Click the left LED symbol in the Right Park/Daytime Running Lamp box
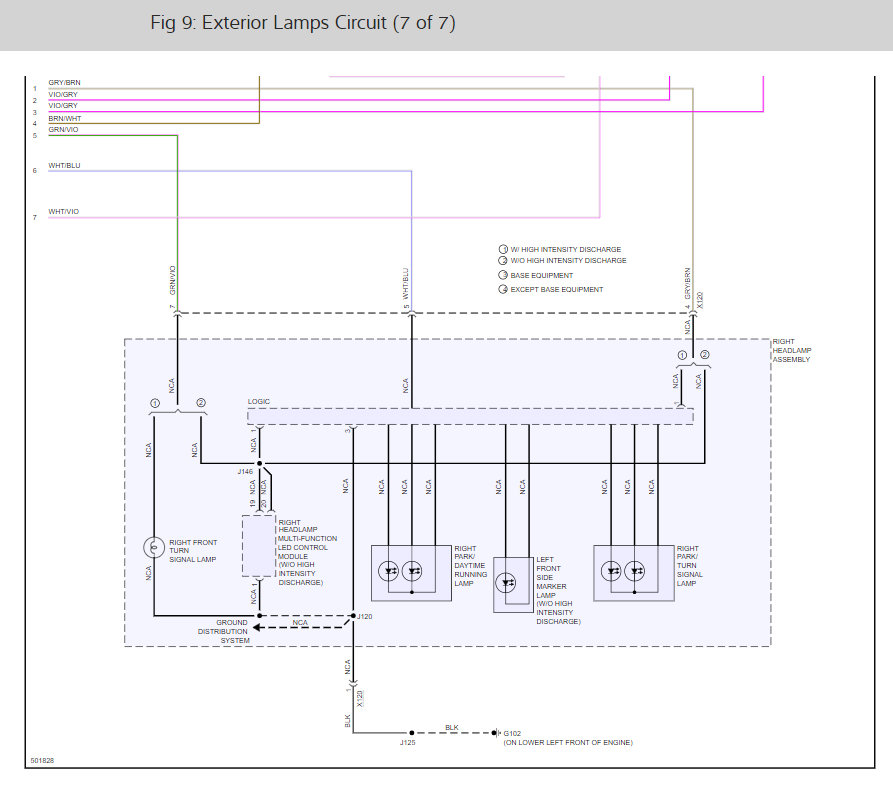Image resolution: width=893 pixels, height=791 pixels. point(389,570)
